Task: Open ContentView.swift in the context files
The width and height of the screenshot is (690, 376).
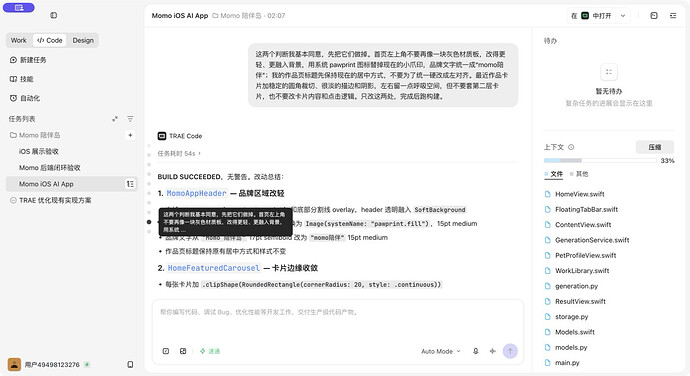Action: 583,225
